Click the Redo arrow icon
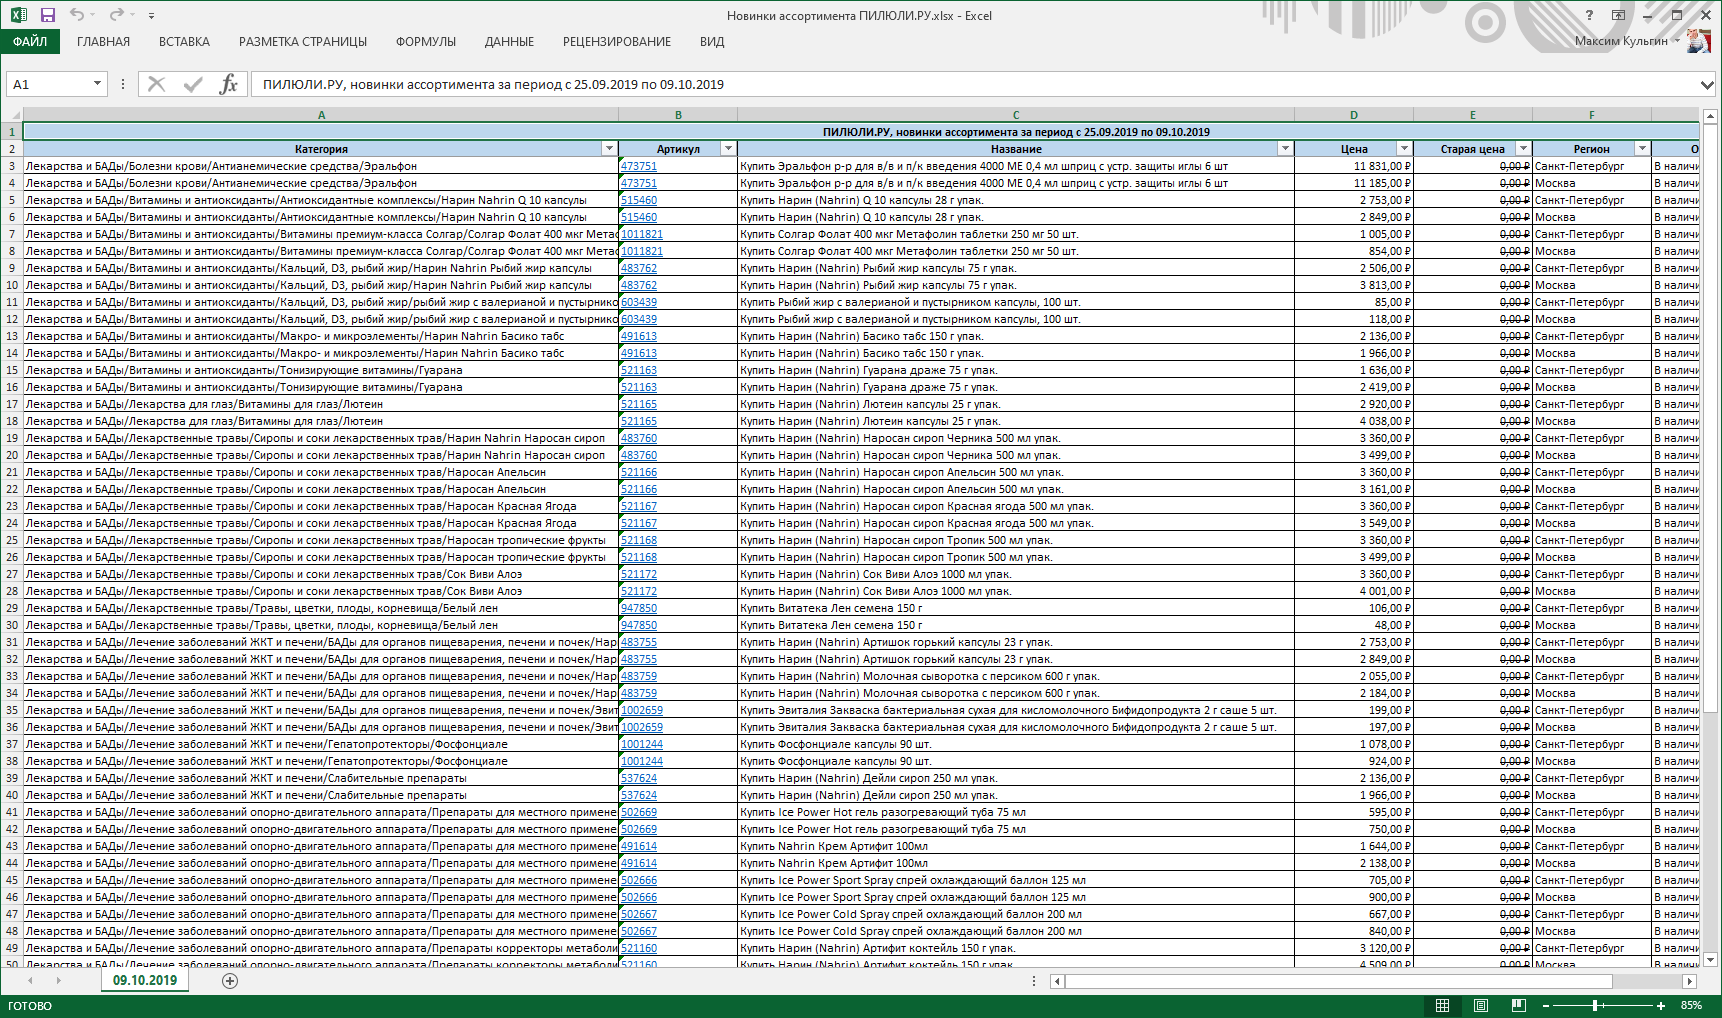The height and width of the screenshot is (1018, 1722). coord(116,15)
